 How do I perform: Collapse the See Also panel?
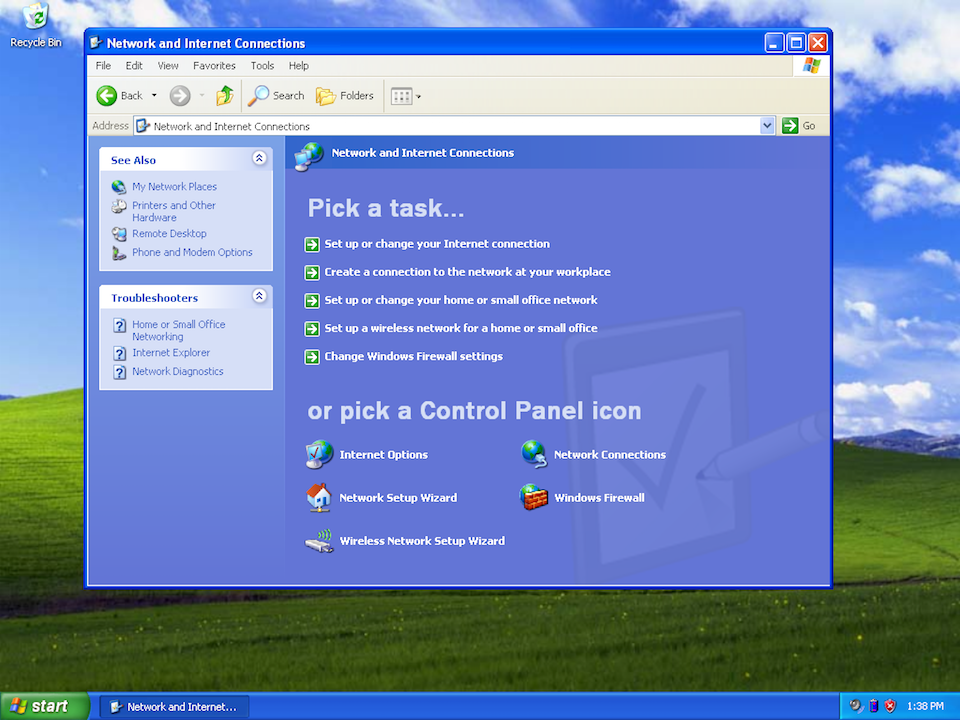[x=259, y=159]
